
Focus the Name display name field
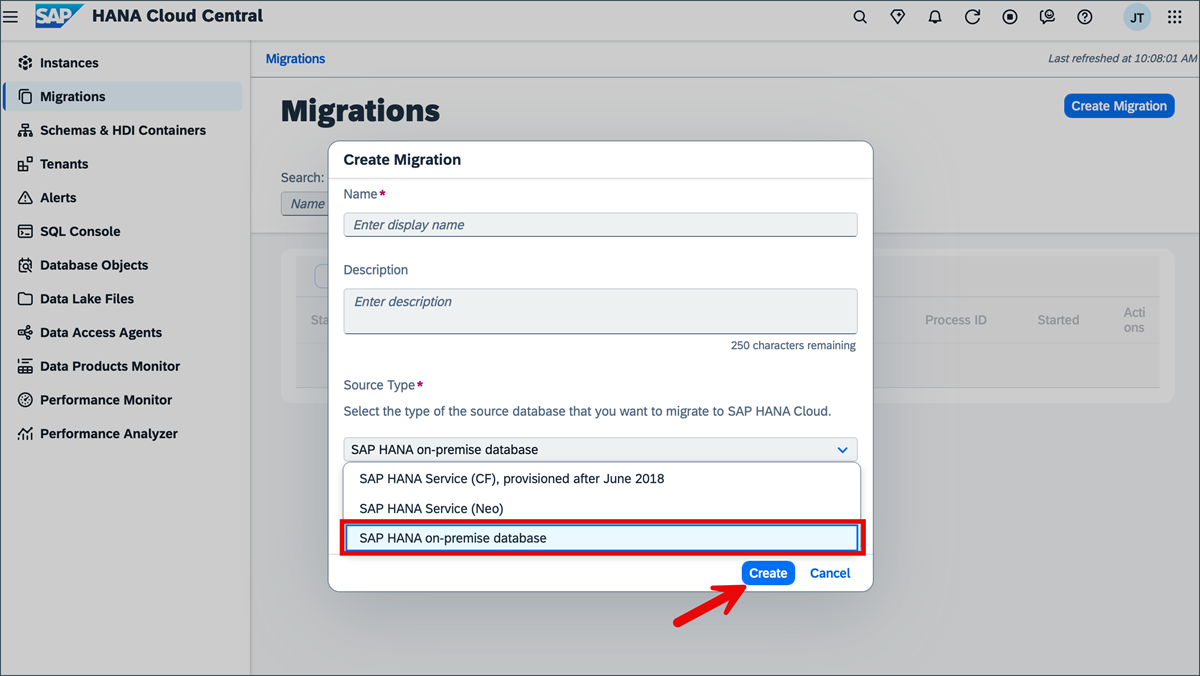point(600,225)
